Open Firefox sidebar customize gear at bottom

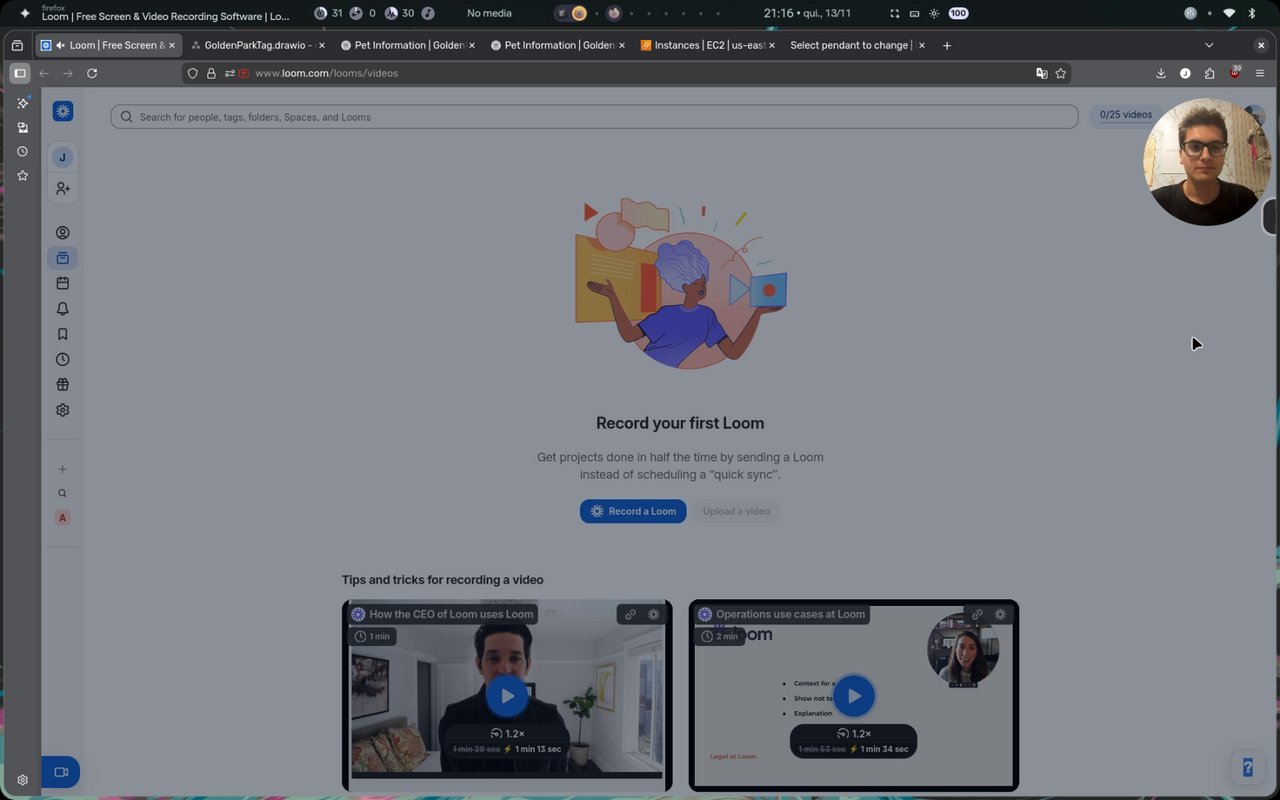pyautogui.click(x=22, y=780)
